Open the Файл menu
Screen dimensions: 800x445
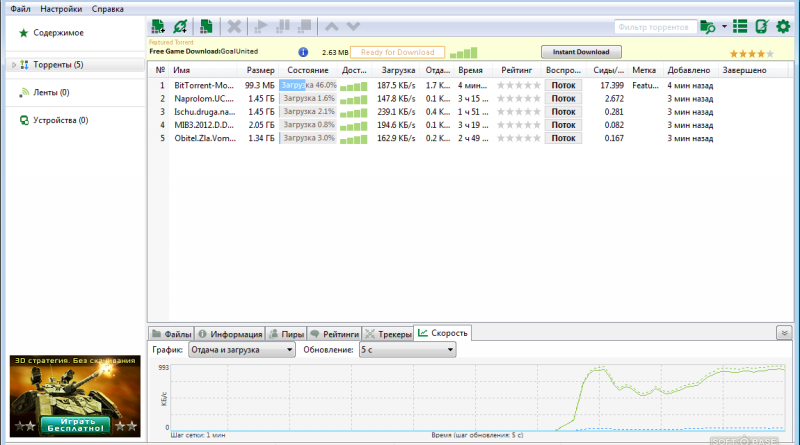coord(20,9)
